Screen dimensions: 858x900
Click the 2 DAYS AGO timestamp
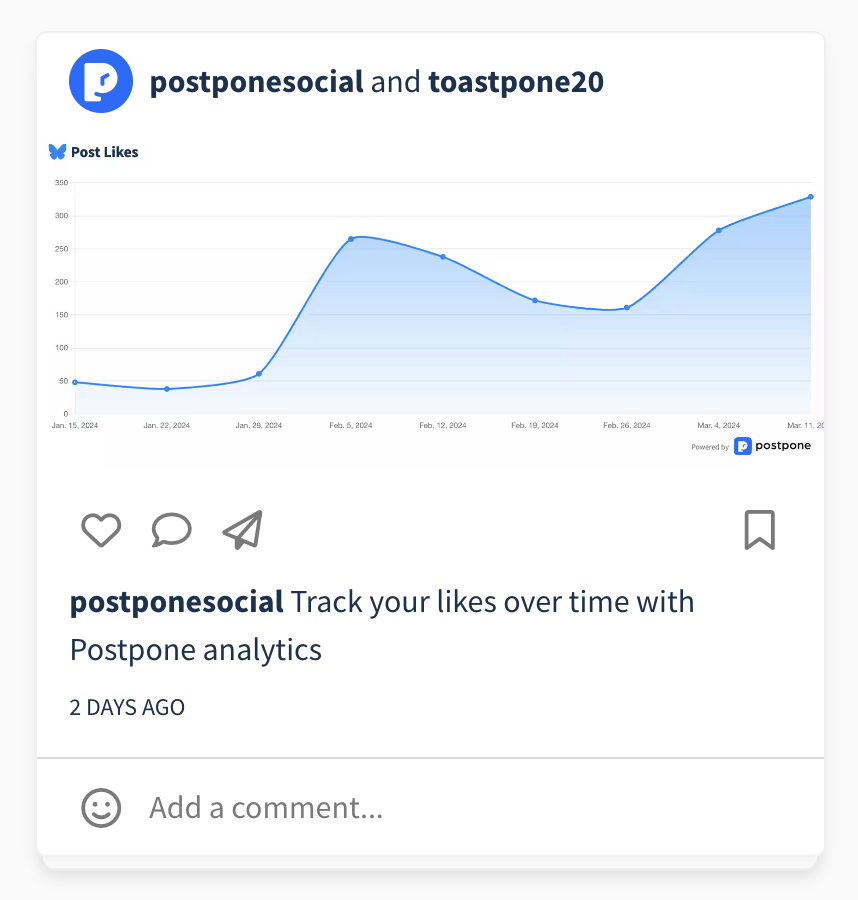[127, 708]
